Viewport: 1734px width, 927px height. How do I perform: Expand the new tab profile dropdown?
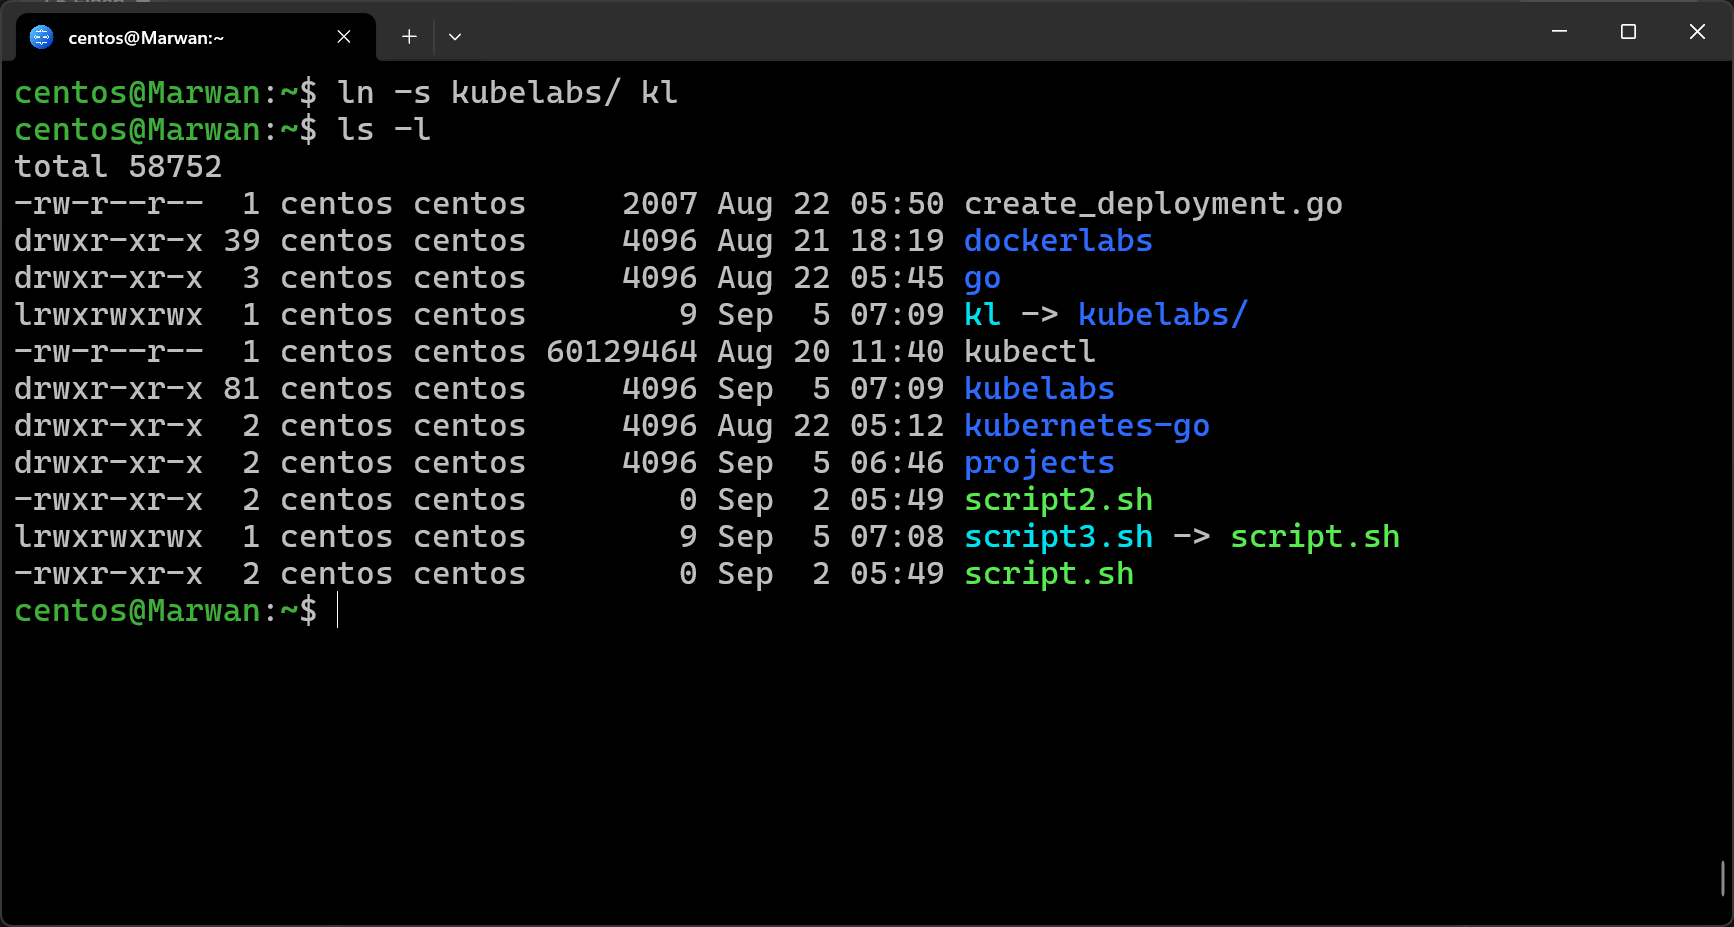[x=455, y=37]
